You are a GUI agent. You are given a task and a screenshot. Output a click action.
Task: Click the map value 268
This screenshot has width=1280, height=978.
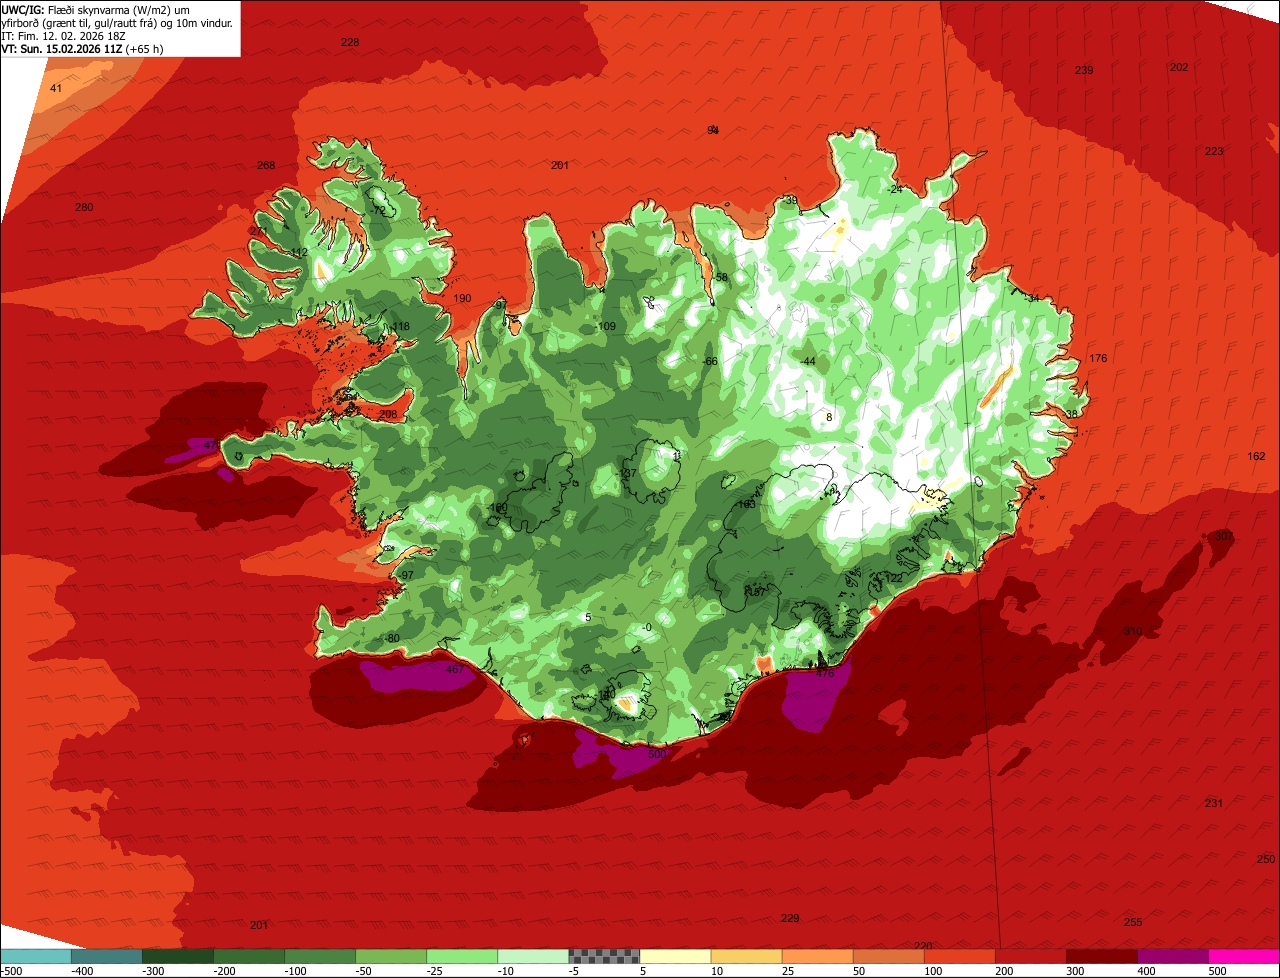pos(266,166)
